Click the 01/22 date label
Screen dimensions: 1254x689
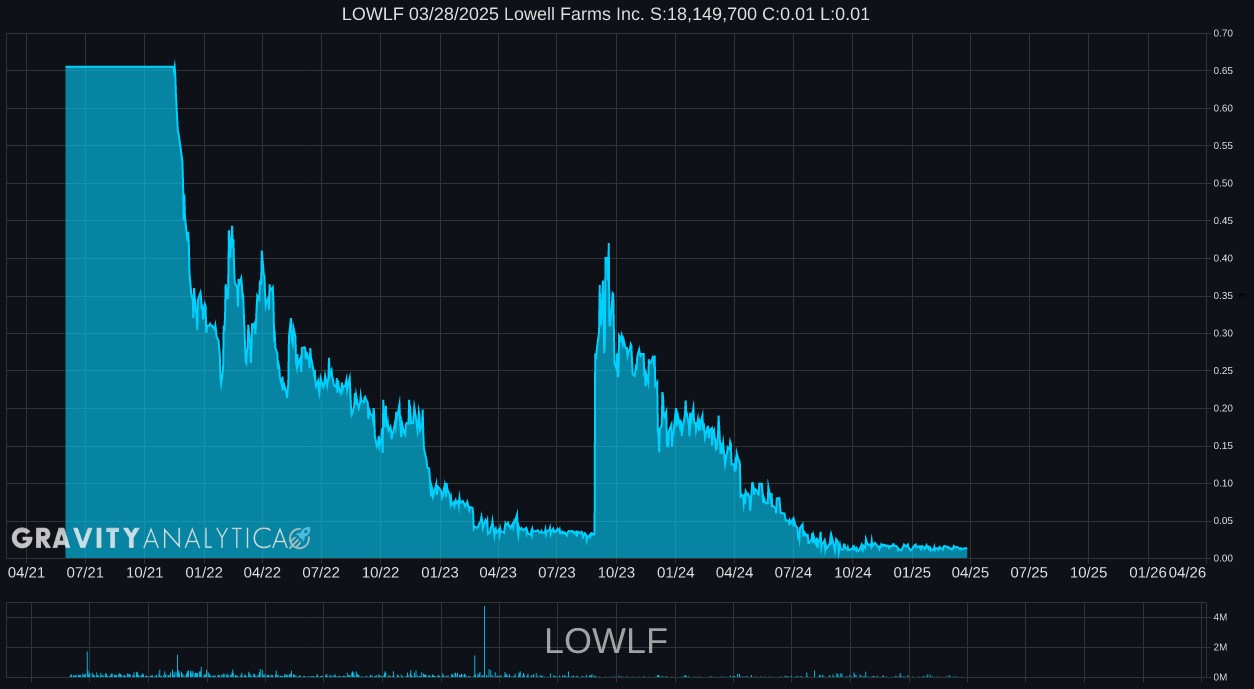[204, 572]
